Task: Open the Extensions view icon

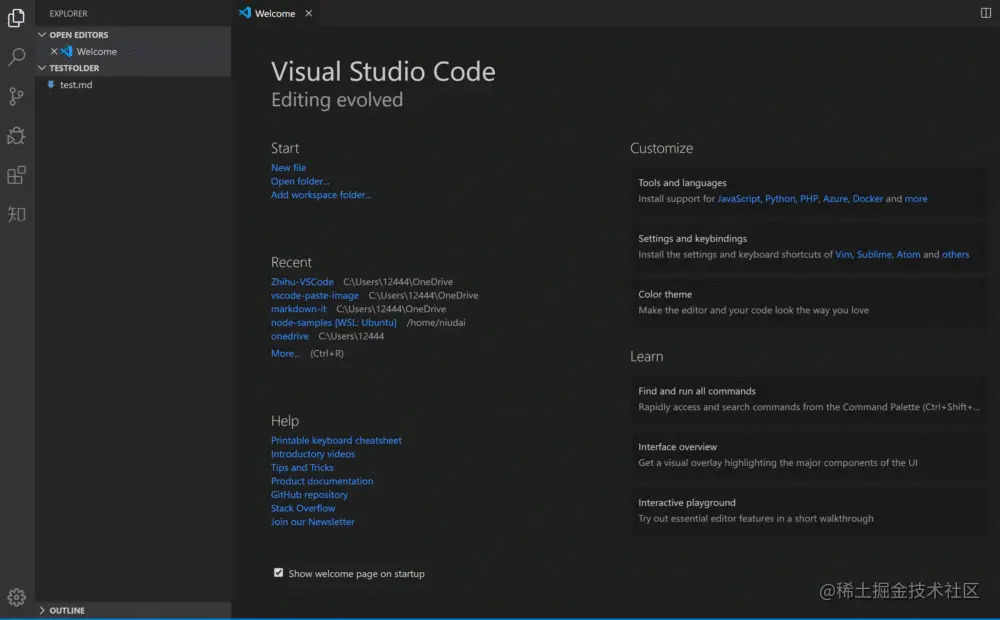Action: (x=17, y=175)
